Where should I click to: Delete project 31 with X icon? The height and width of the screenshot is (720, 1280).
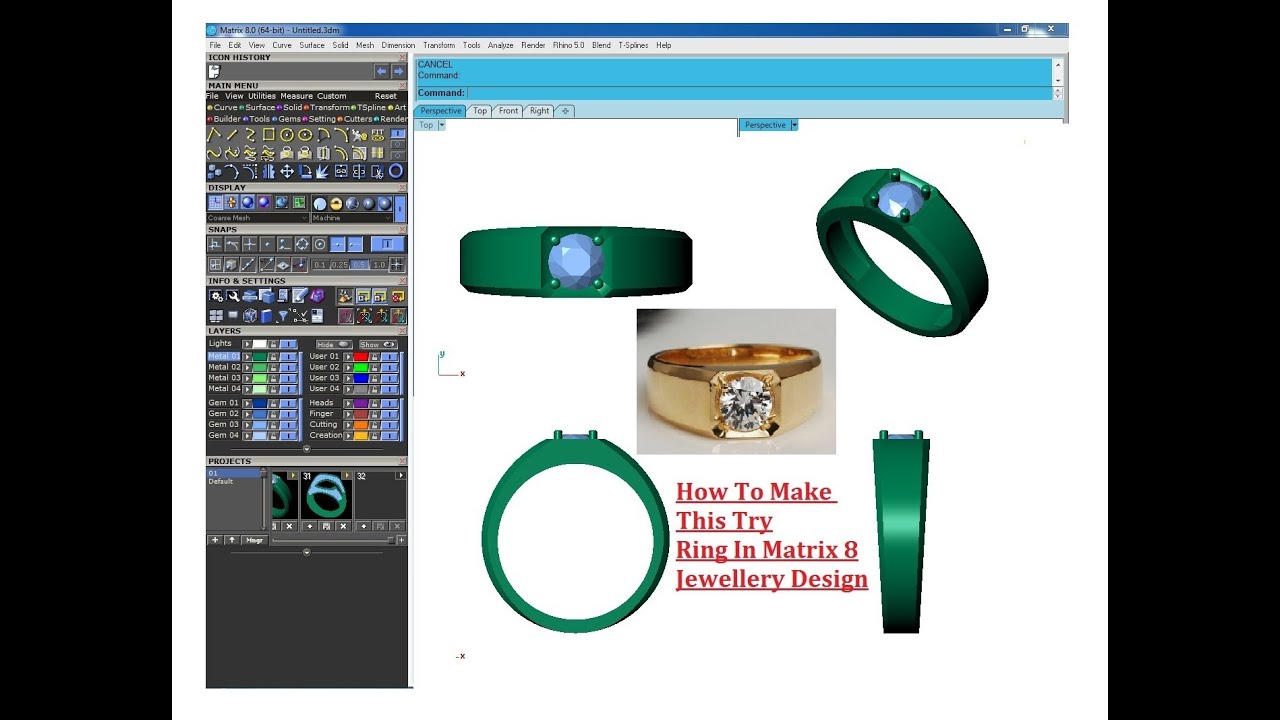[x=343, y=526]
